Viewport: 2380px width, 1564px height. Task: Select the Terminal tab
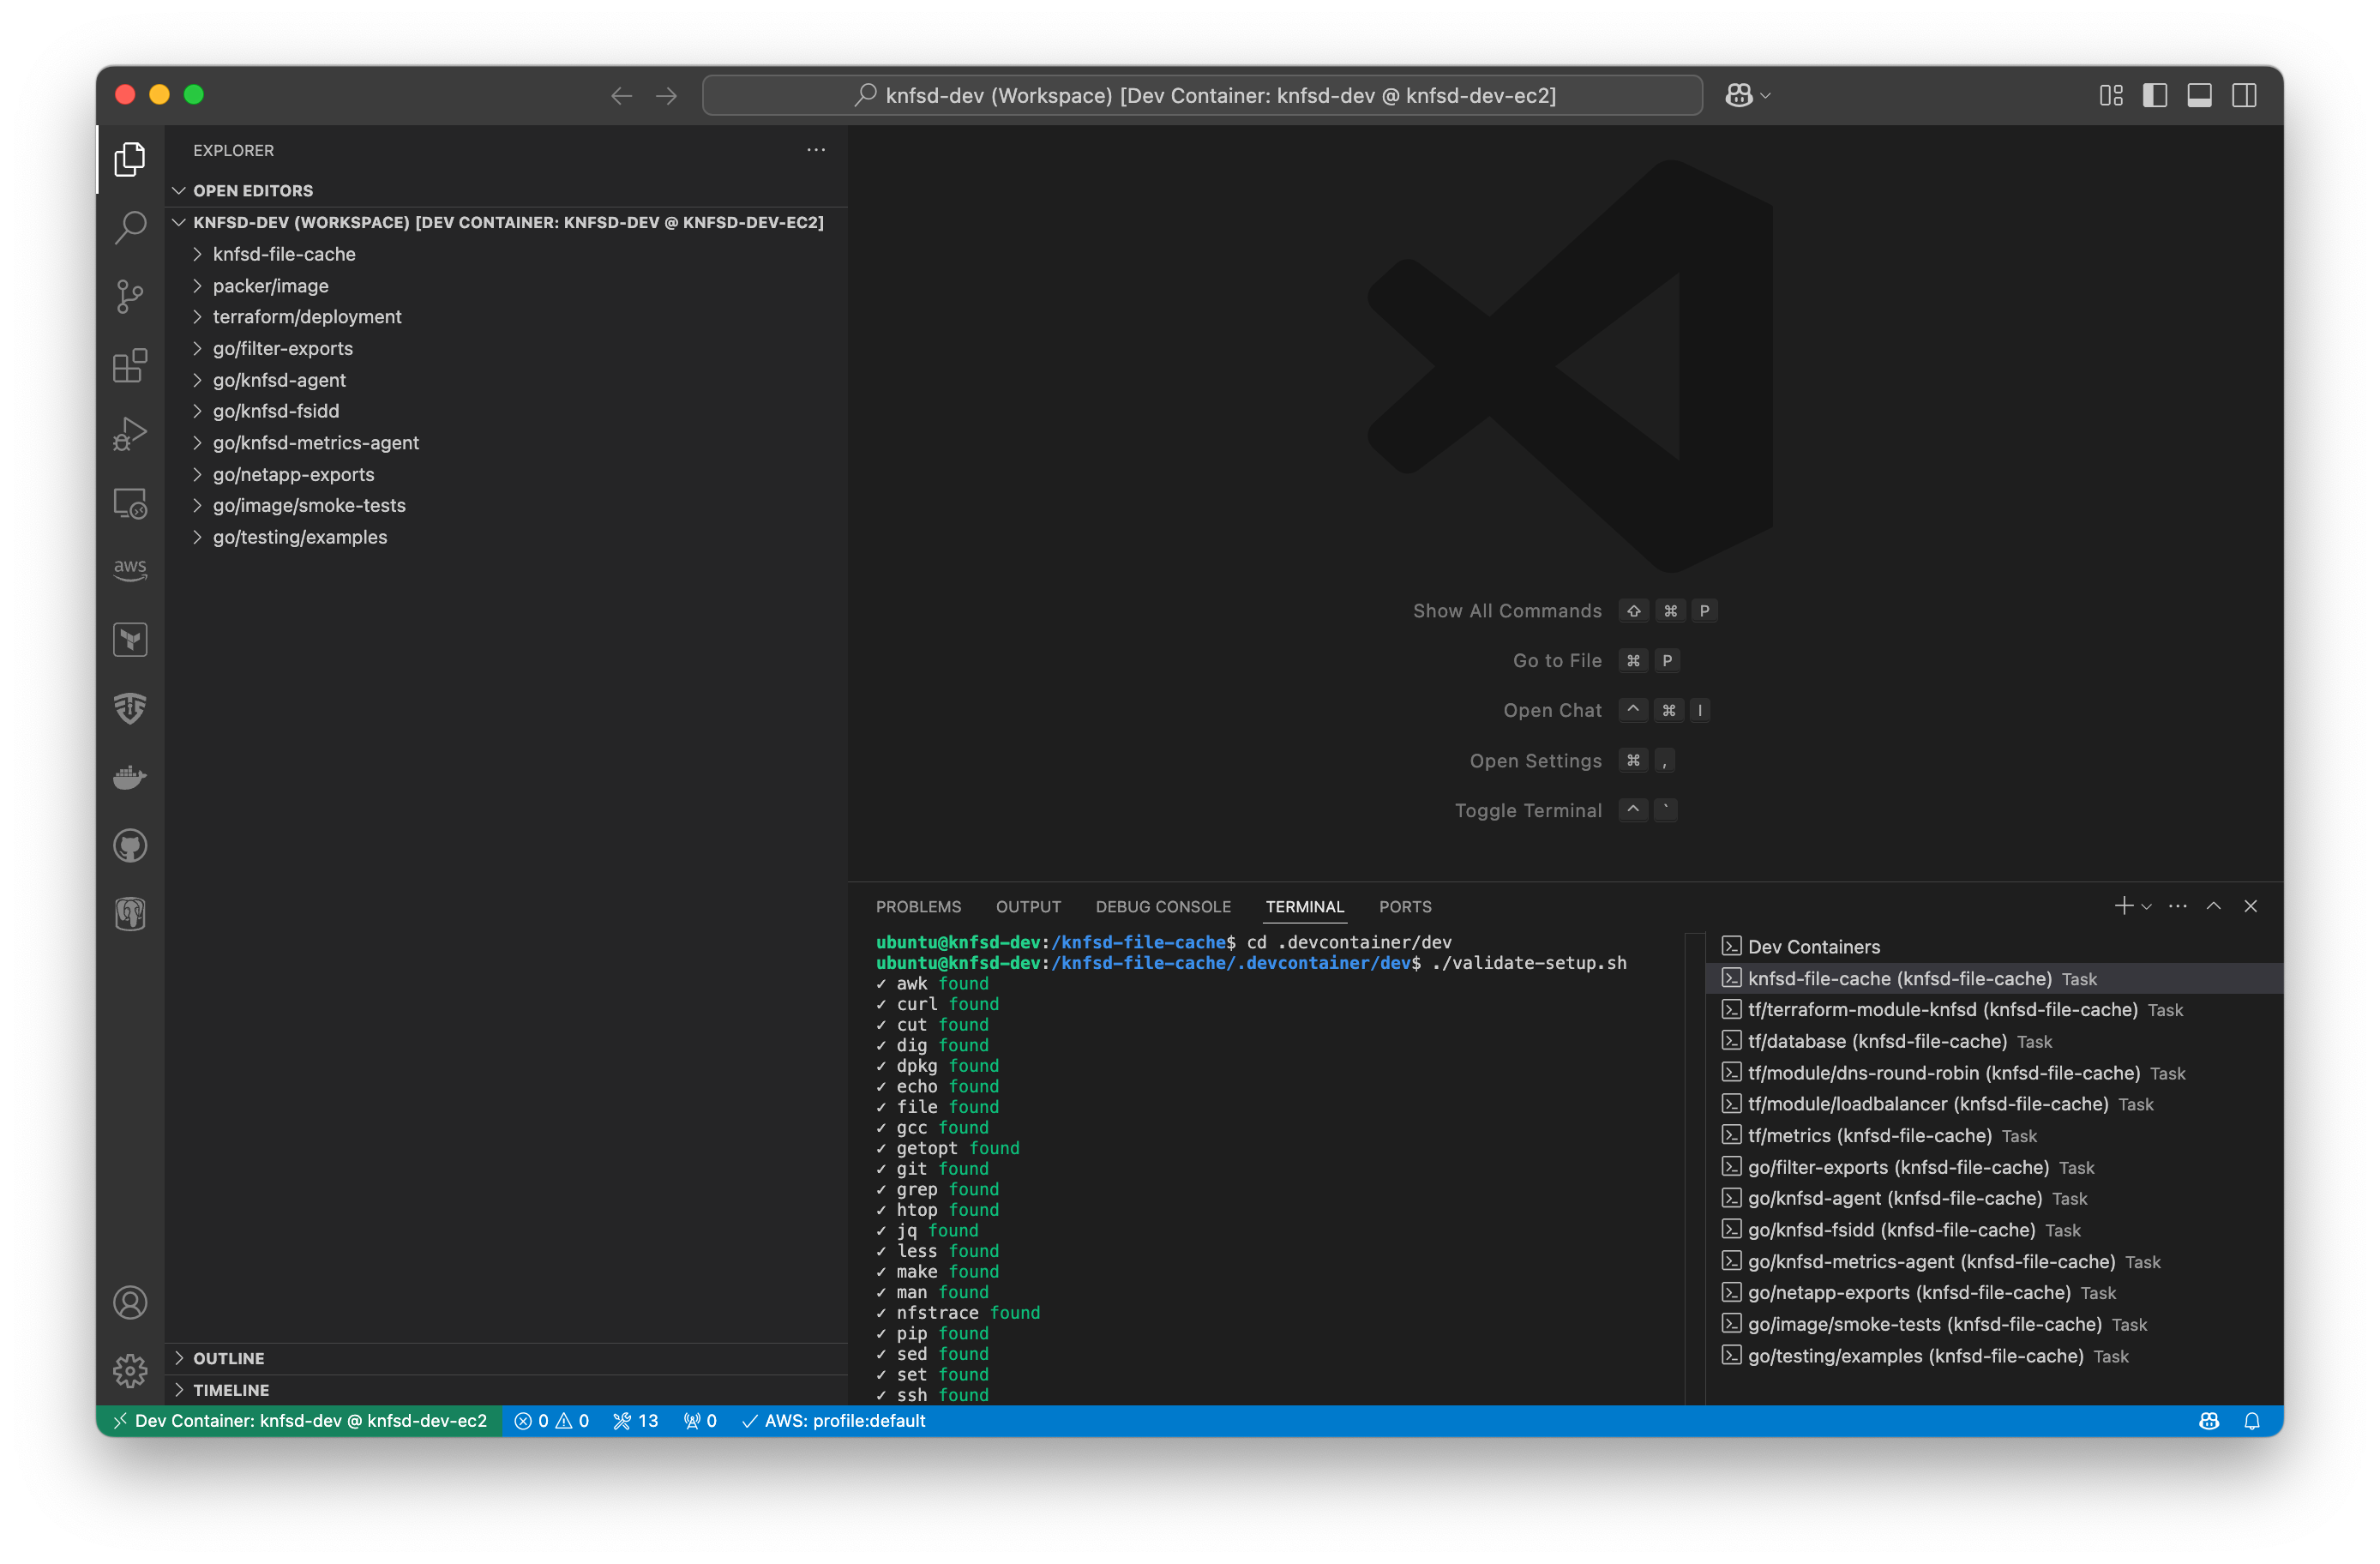(x=1305, y=907)
